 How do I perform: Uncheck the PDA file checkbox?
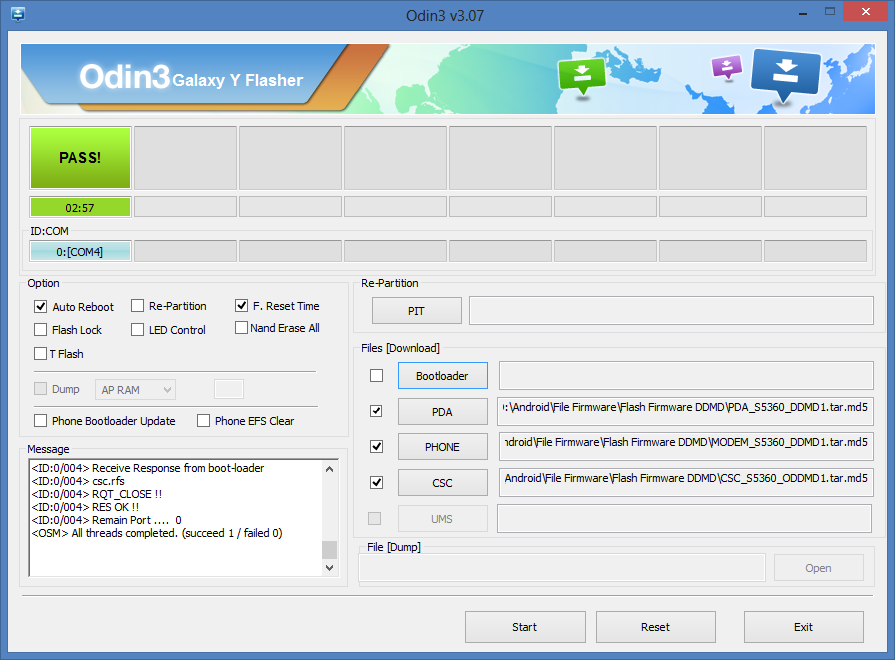376,411
